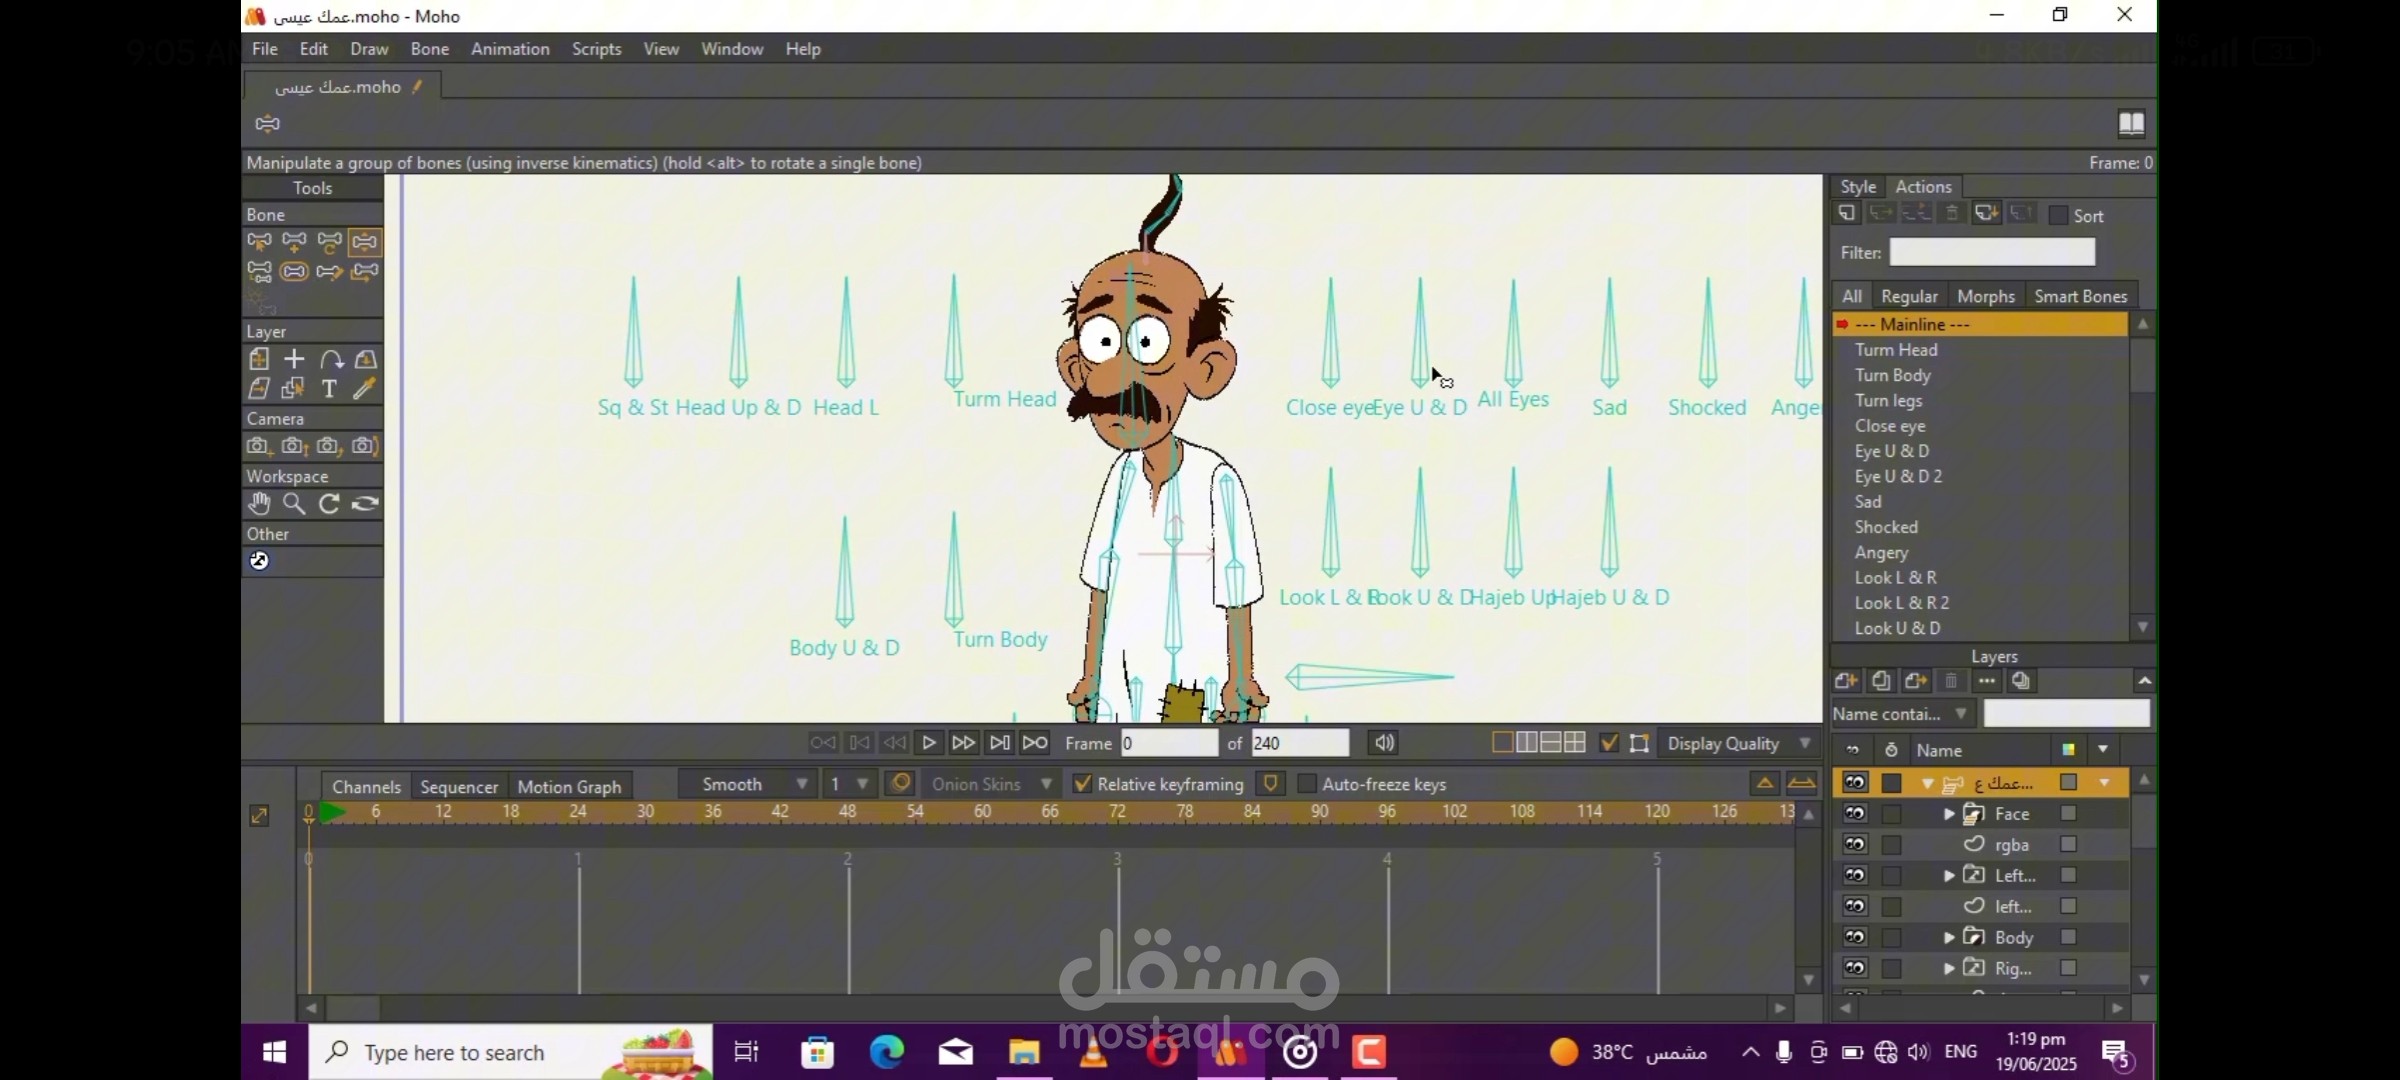Open the Bone menu
2400x1080 pixels.
pyautogui.click(x=429, y=48)
